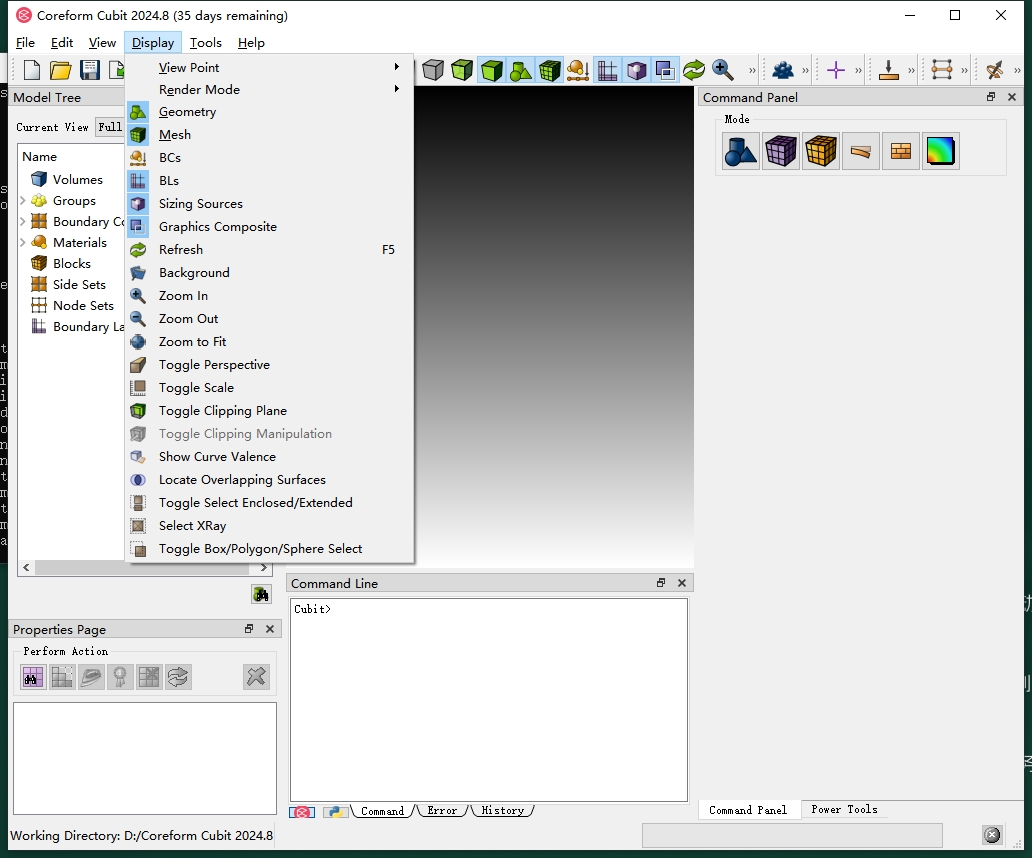Switch to the History tab
Viewport: 1032px width, 858px height.
(502, 811)
